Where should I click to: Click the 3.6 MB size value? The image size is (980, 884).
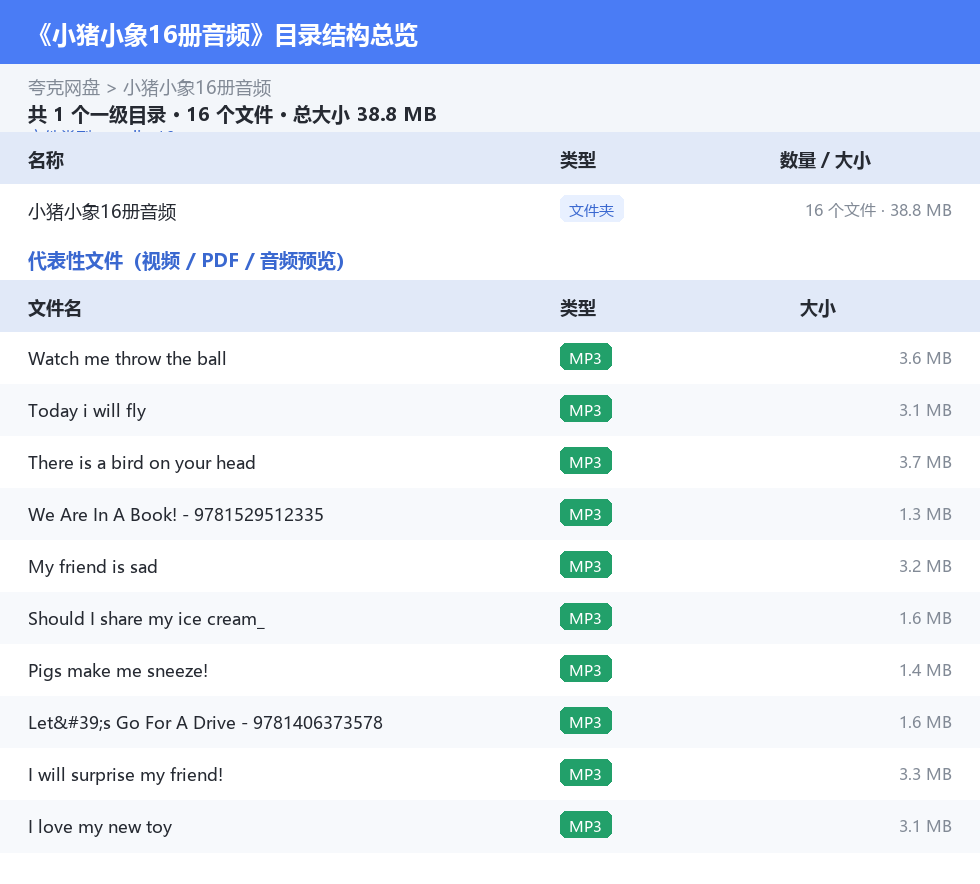[925, 358]
